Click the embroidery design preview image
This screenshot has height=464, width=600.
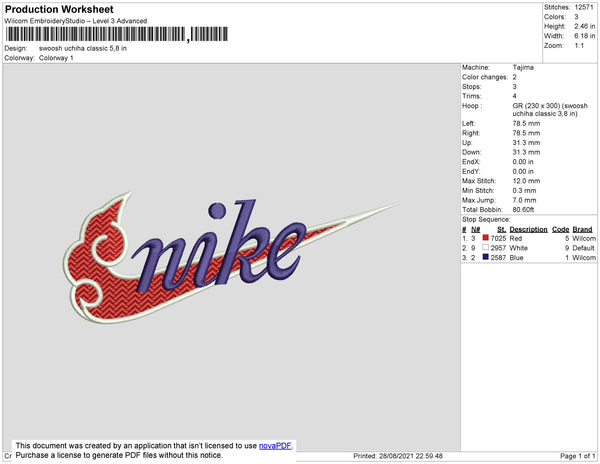click(x=231, y=257)
